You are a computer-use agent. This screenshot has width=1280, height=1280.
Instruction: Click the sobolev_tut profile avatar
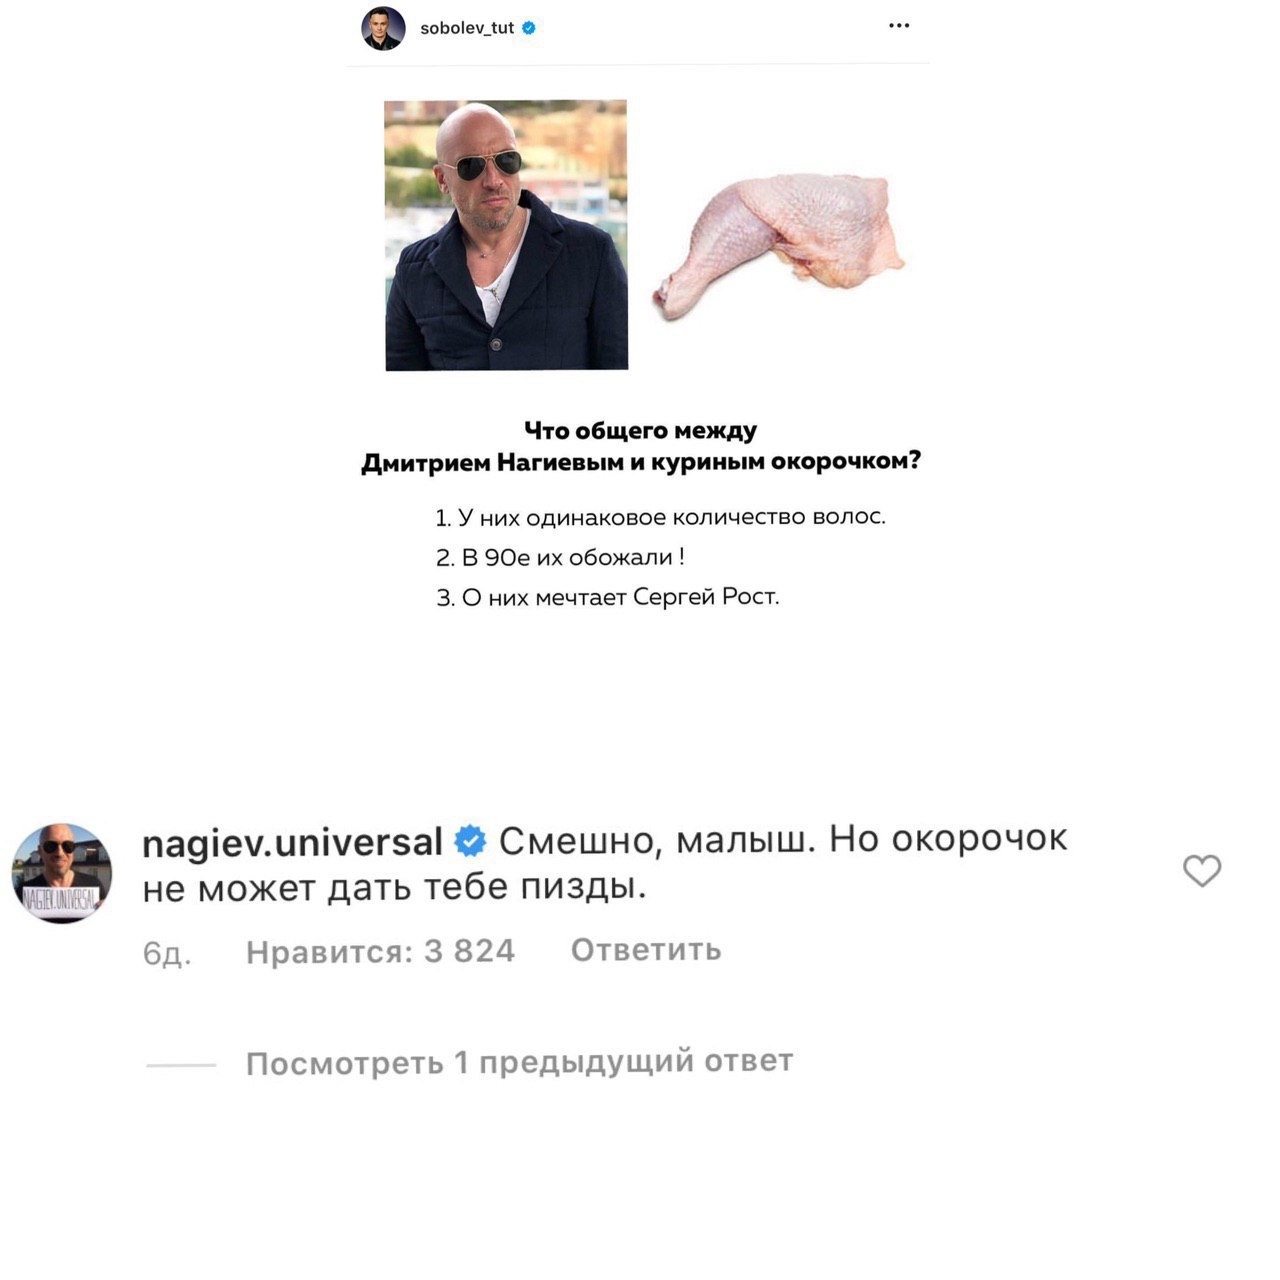pos(383,28)
